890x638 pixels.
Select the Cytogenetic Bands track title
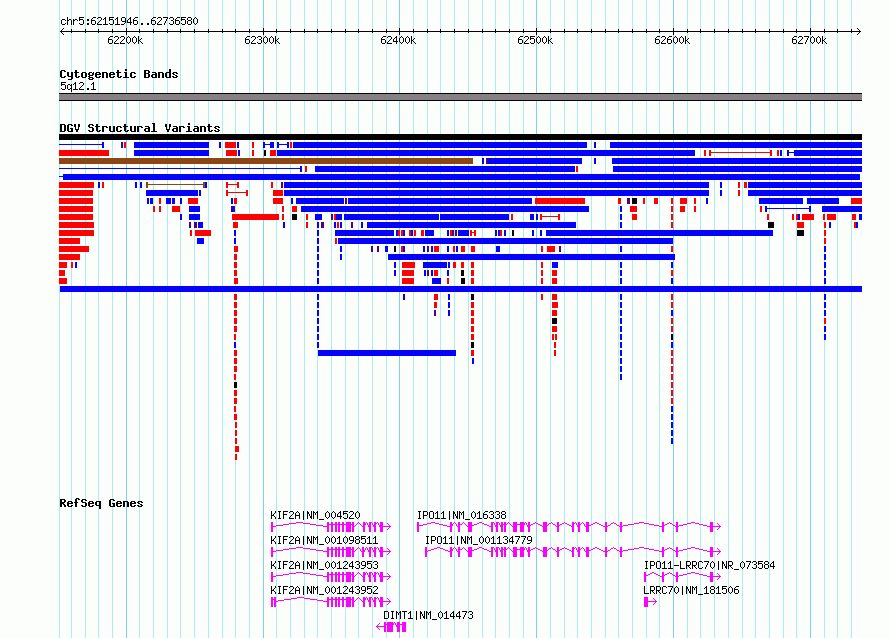click(x=119, y=74)
